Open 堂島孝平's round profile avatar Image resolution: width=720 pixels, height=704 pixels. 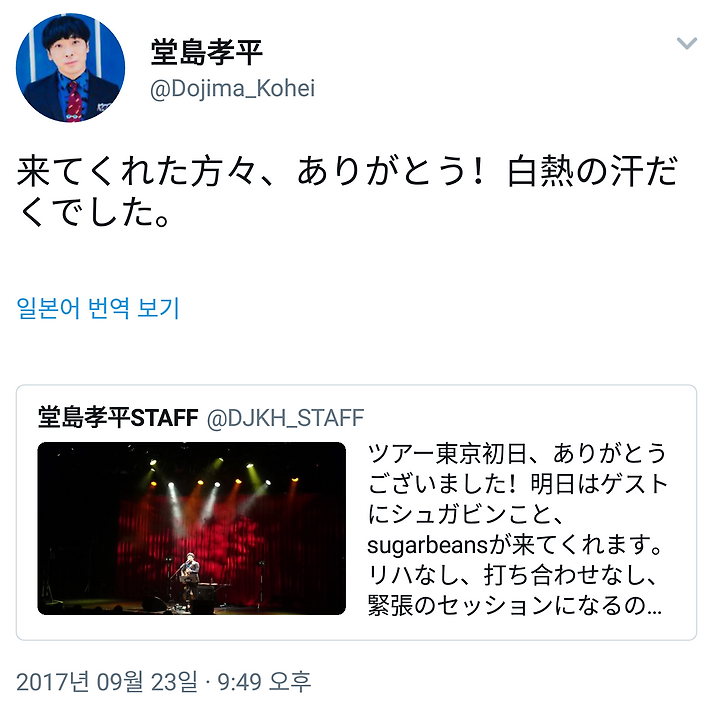pyautogui.click(x=70, y=68)
